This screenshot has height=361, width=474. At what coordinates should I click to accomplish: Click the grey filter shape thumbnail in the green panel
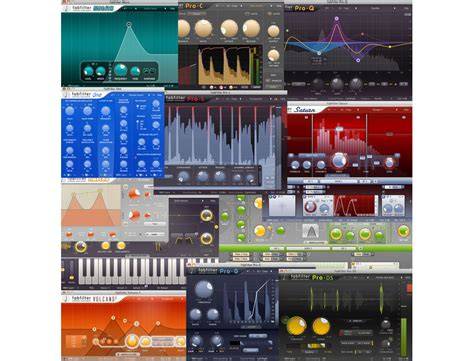point(310,231)
